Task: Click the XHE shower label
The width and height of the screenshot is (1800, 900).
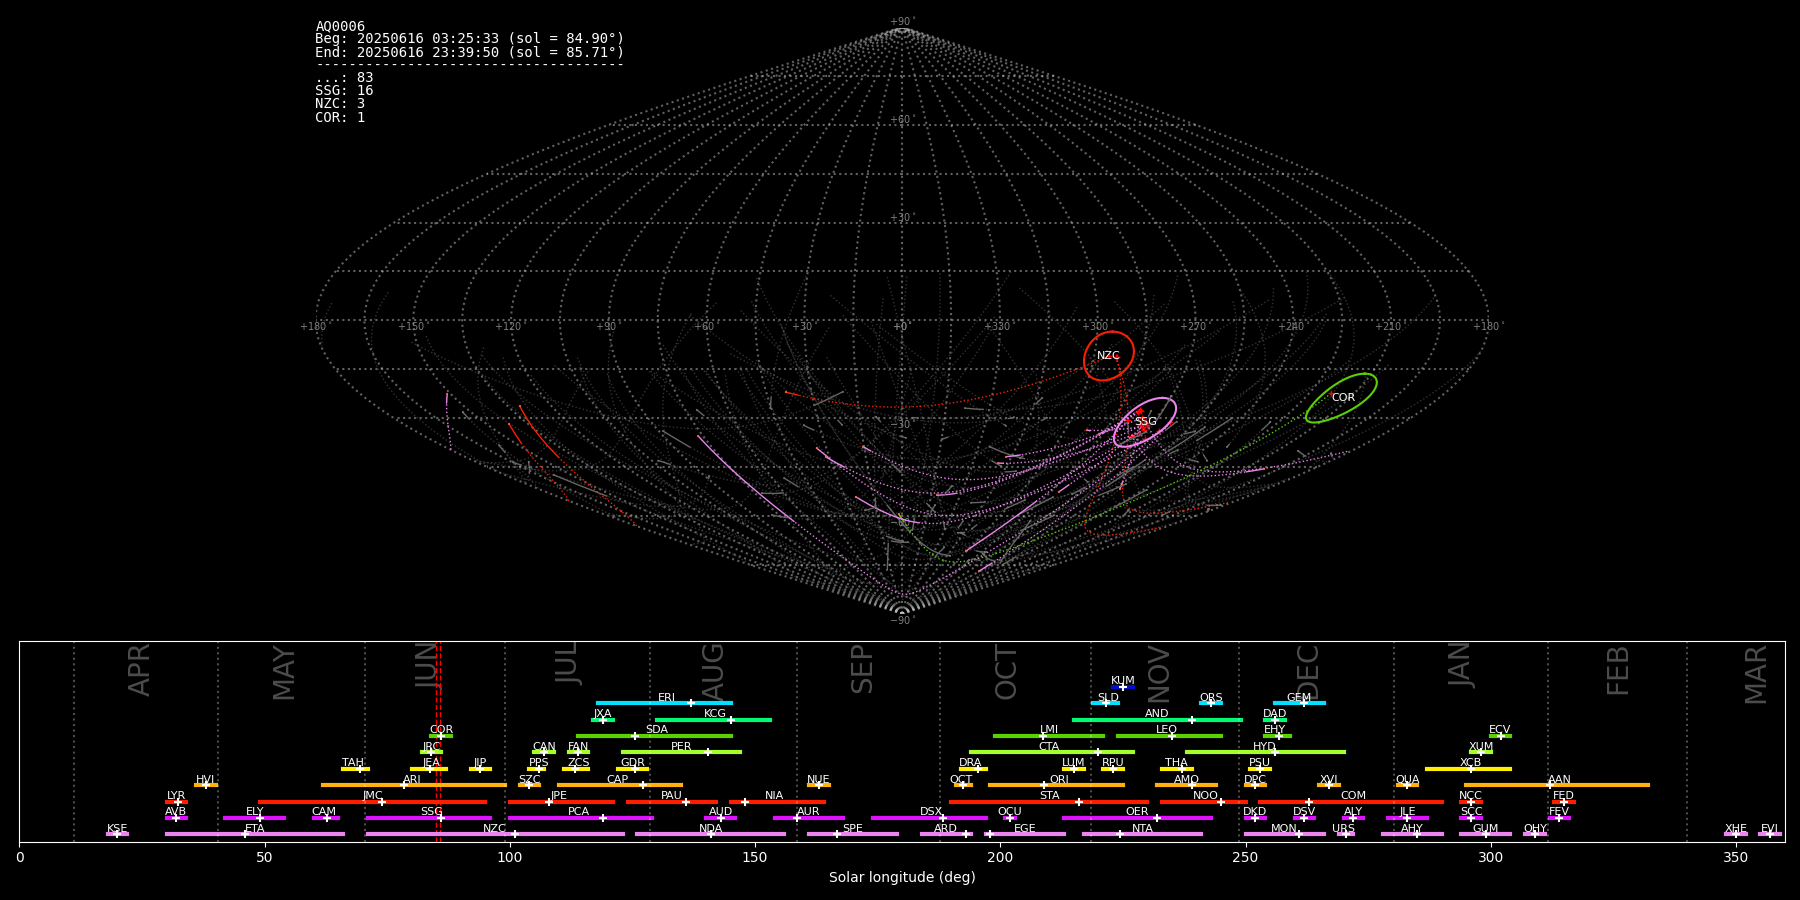Action: click(1736, 829)
